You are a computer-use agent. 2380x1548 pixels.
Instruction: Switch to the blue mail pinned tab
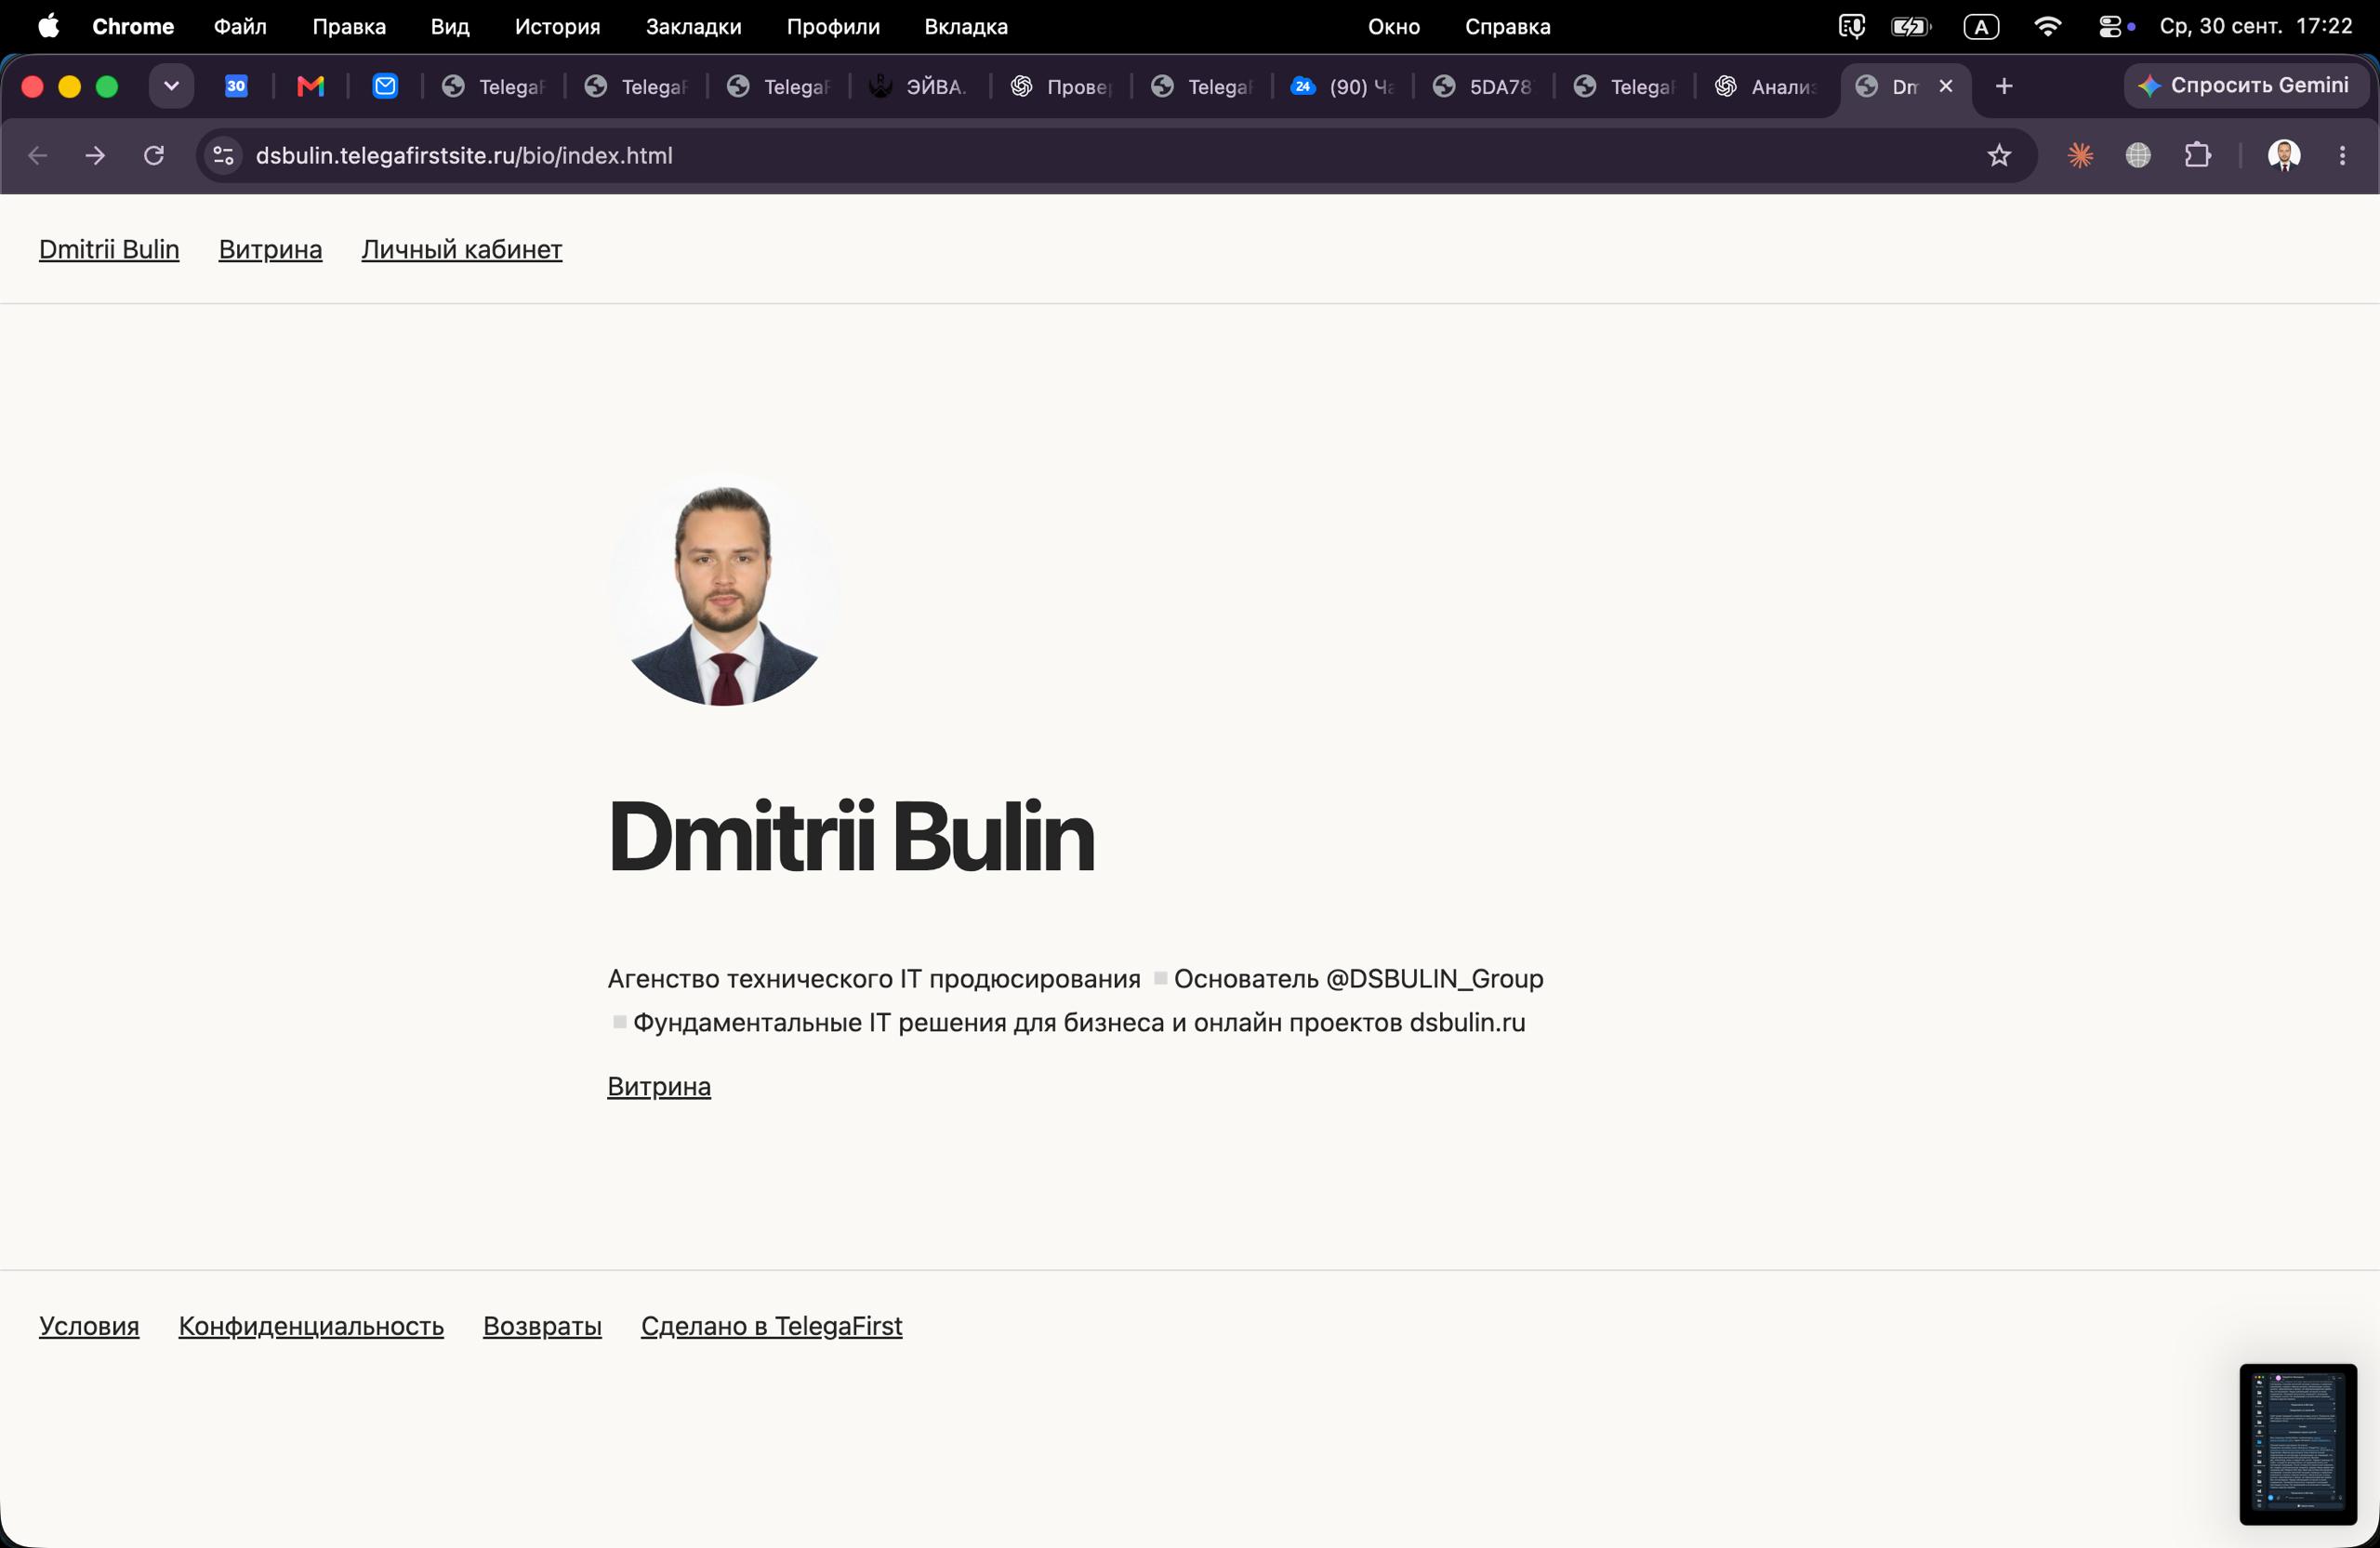point(385,87)
